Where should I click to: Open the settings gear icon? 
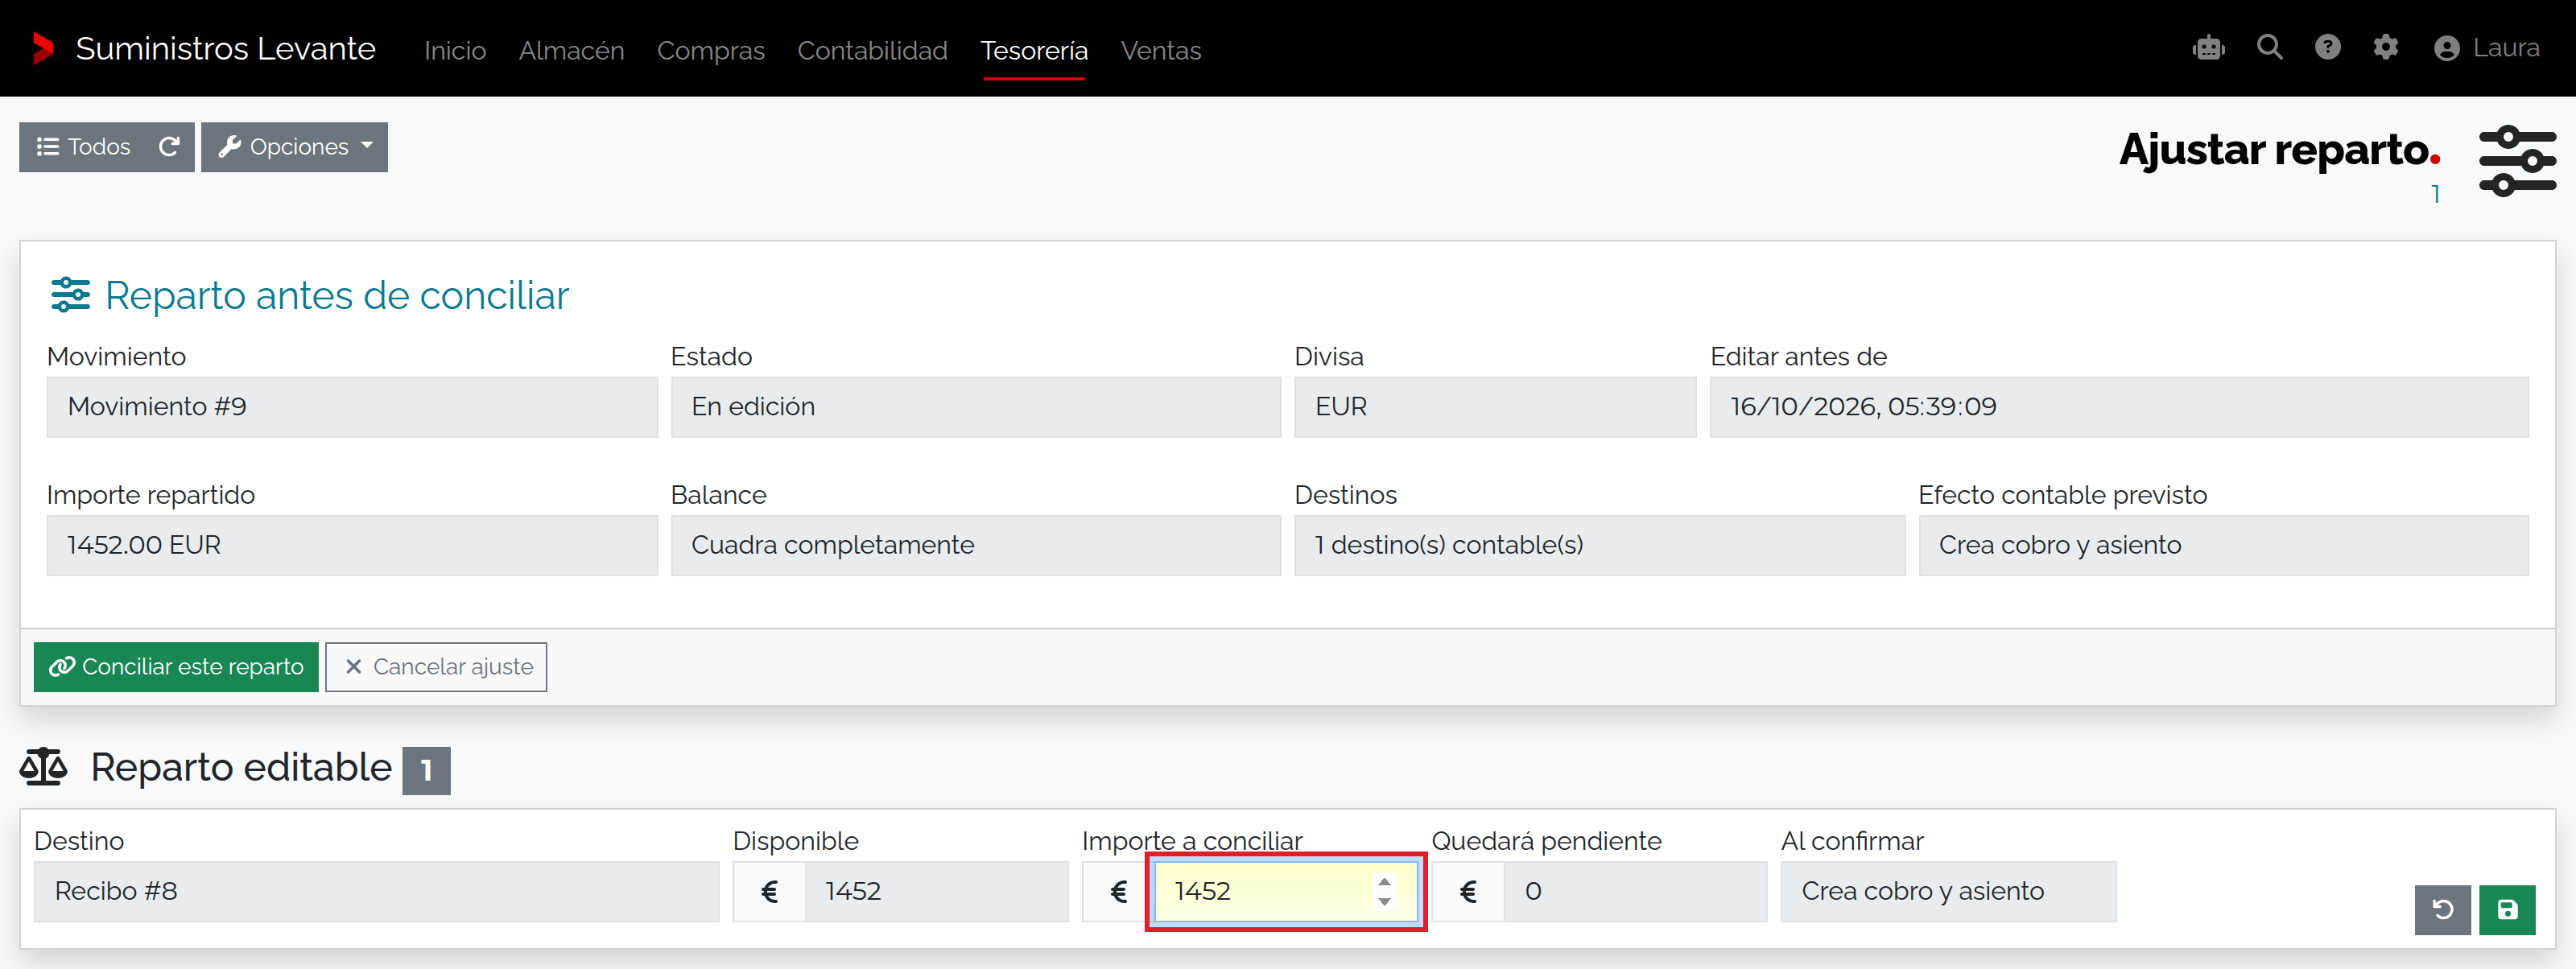pyautogui.click(x=2385, y=47)
